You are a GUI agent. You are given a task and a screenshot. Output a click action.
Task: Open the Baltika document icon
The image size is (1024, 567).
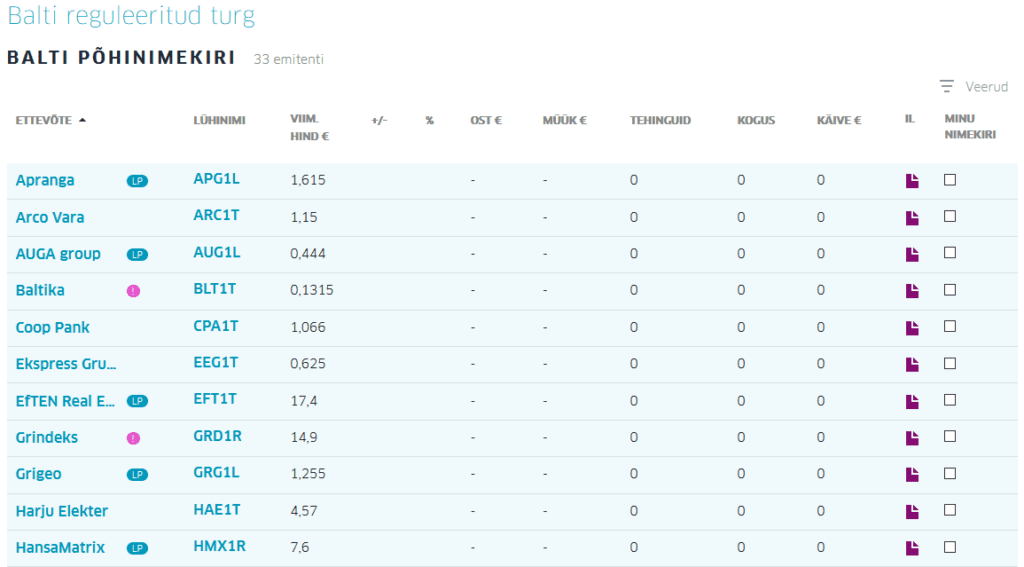point(912,291)
